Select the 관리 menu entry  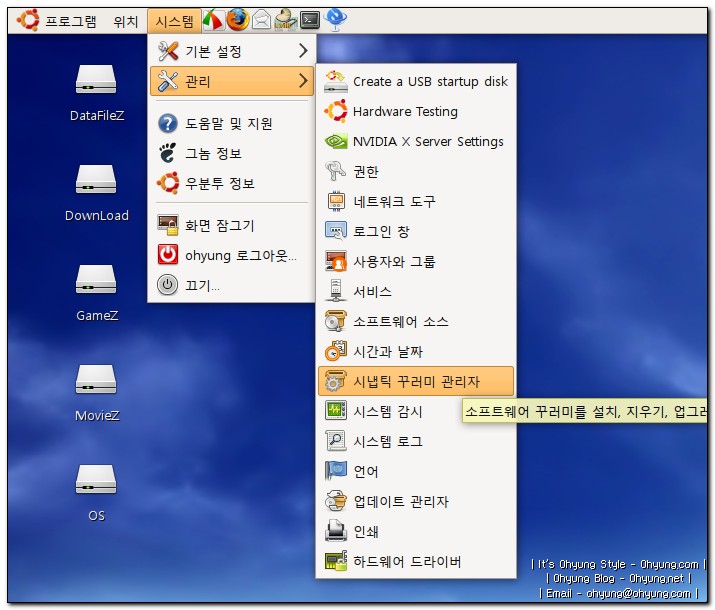tap(232, 81)
